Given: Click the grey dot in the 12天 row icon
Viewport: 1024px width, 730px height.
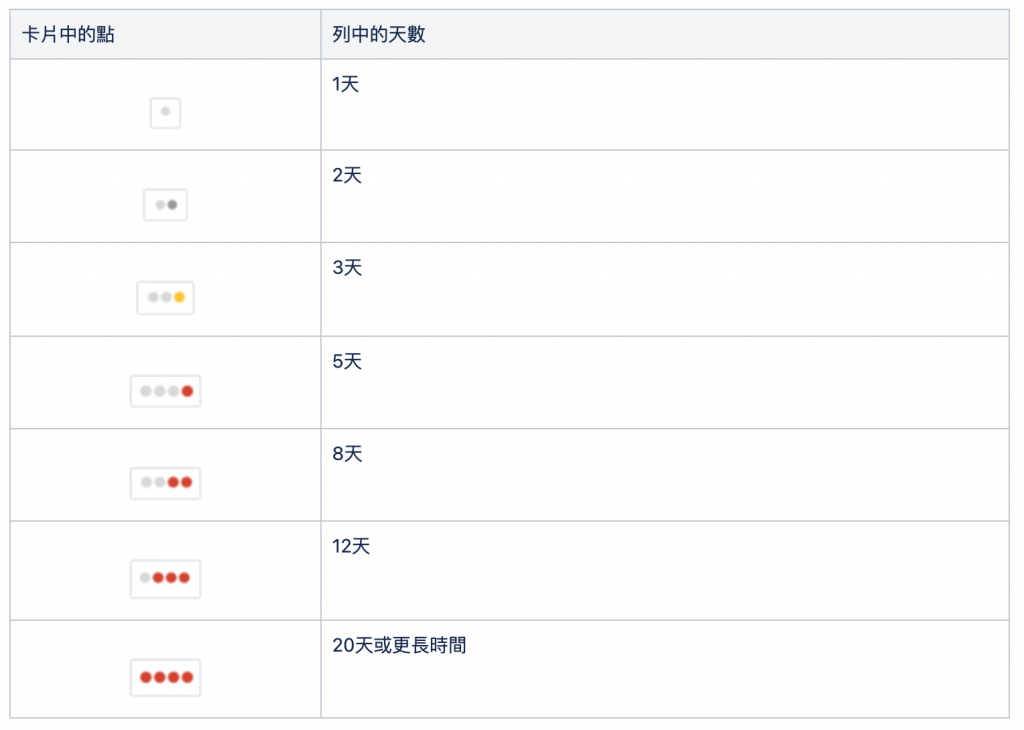Looking at the screenshot, I should pyautogui.click(x=145, y=578).
